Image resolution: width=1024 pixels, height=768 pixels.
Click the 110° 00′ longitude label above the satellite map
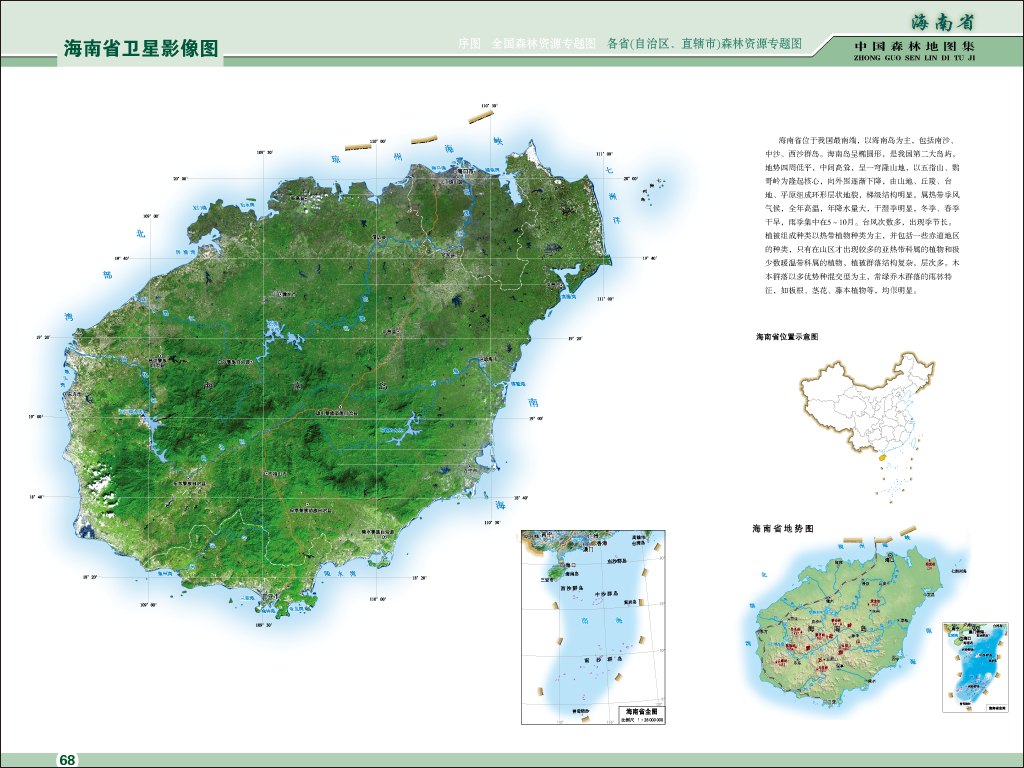(x=377, y=141)
